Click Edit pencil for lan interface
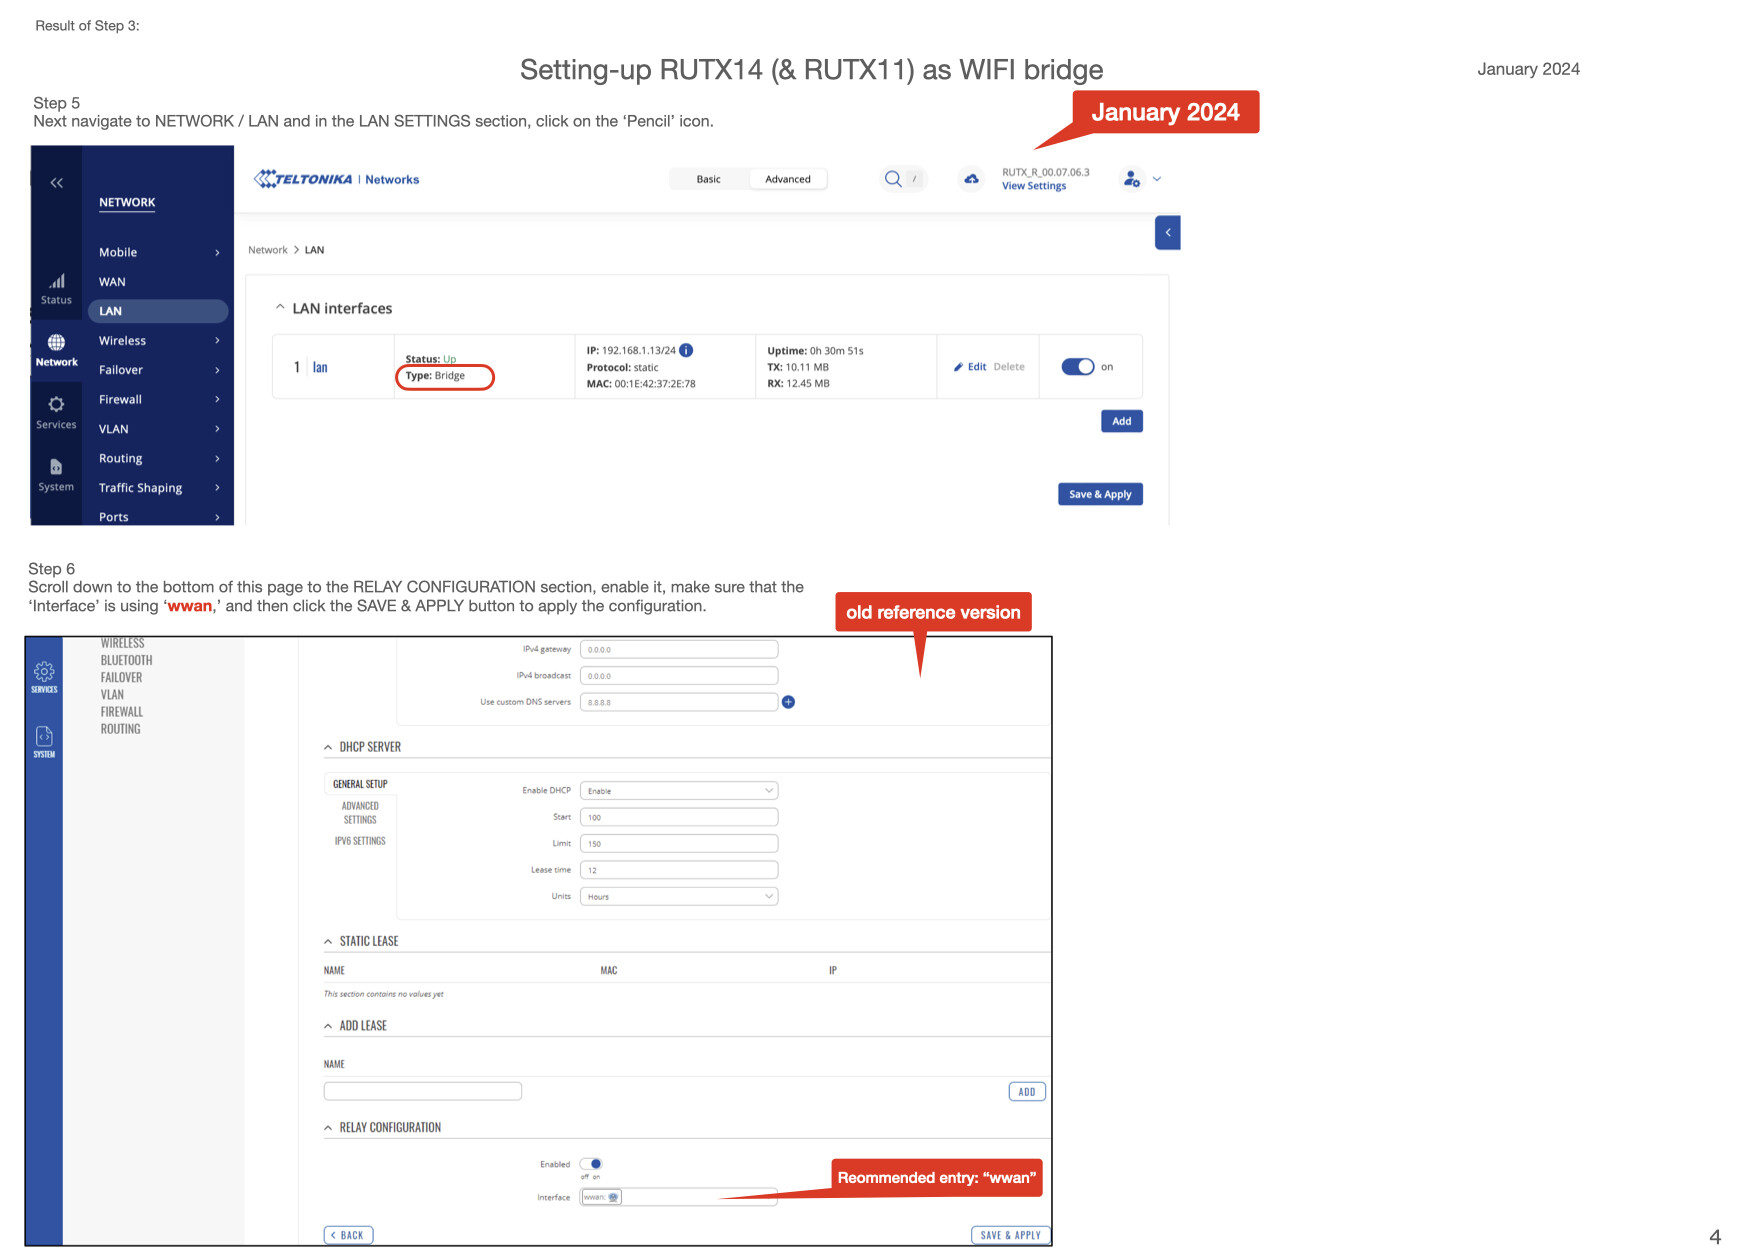The height and width of the screenshot is (1260, 1740). click(970, 367)
